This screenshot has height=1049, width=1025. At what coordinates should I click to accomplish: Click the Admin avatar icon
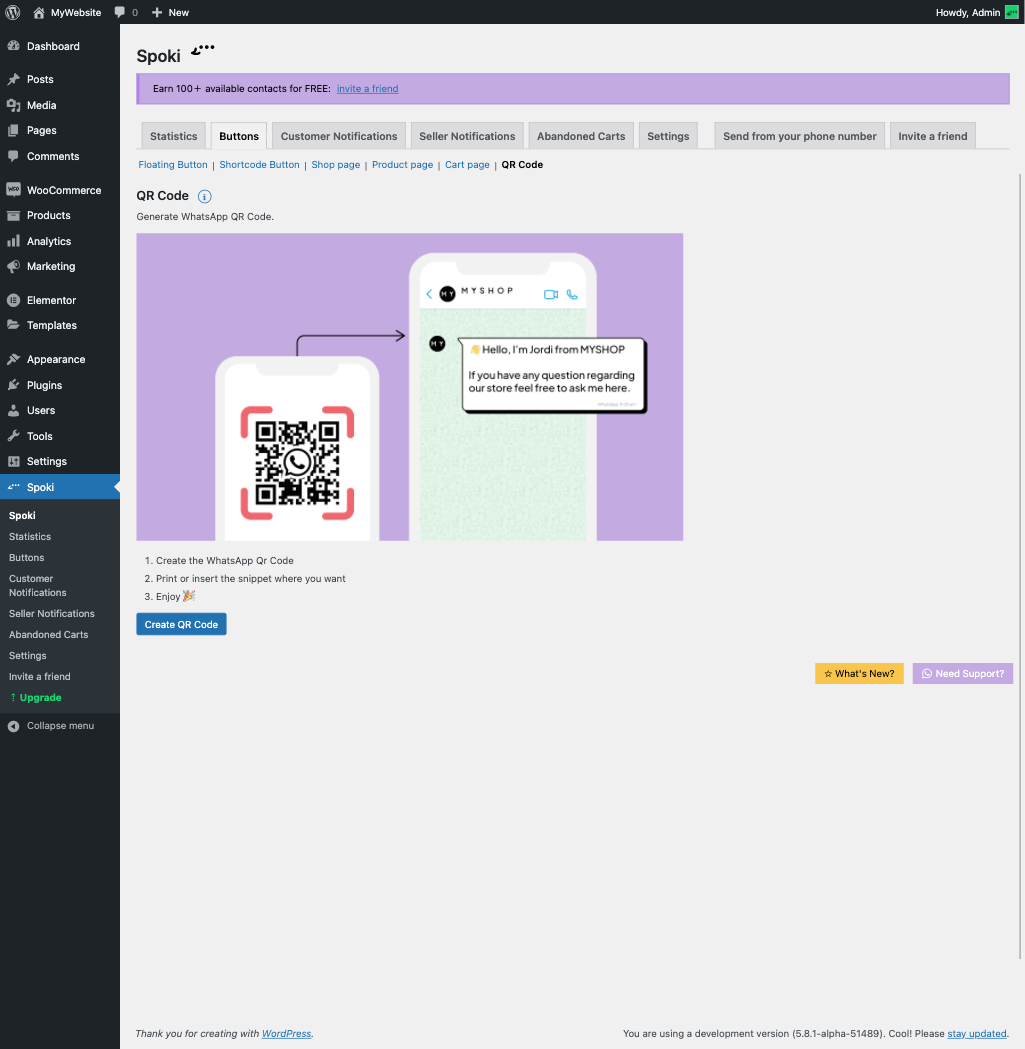point(1012,12)
